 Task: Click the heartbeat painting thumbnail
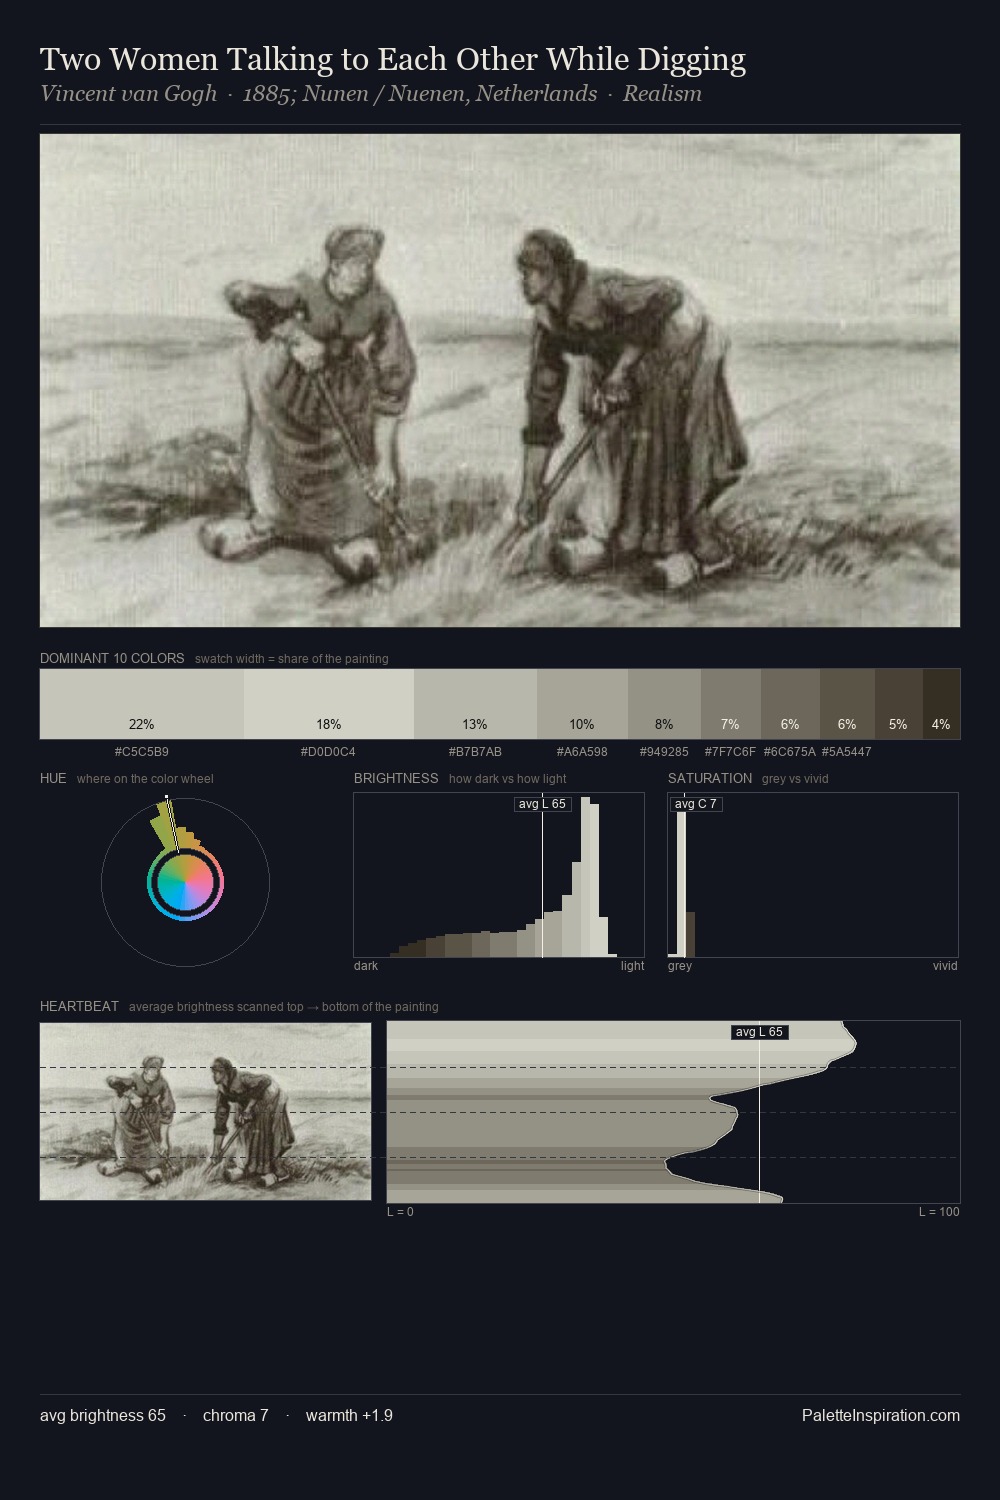tap(205, 1111)
